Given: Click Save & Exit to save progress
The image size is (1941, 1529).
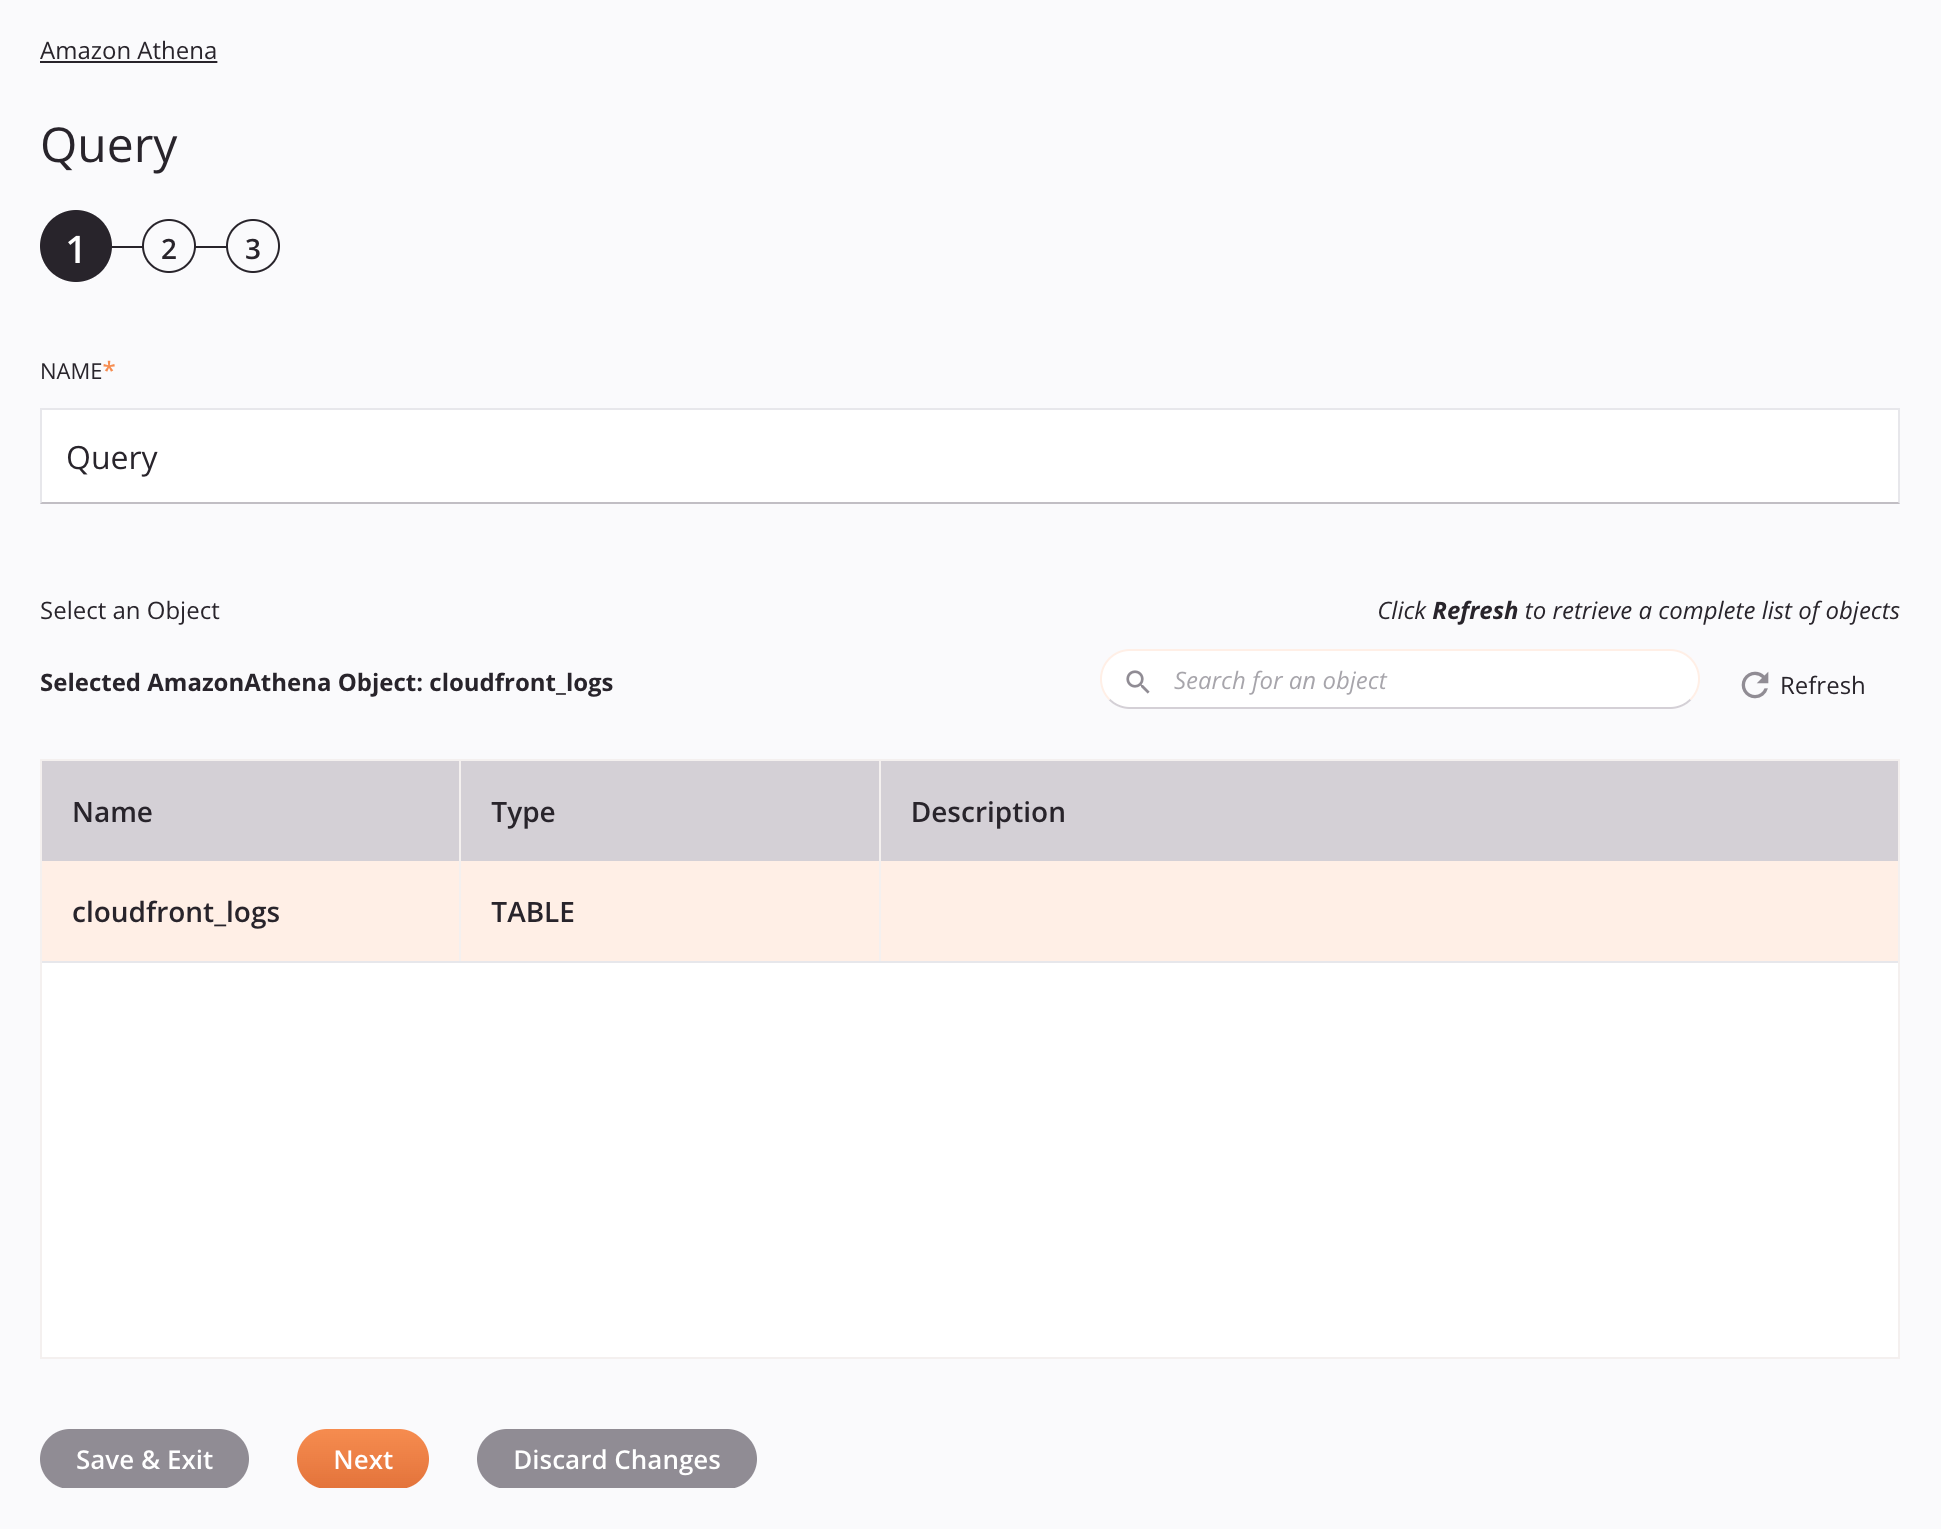Looking at the screenshot, I should 143,1458.
